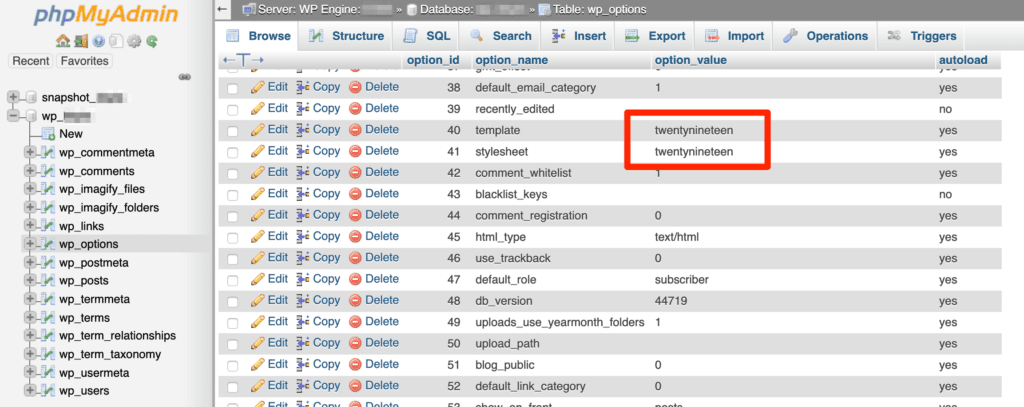
Task: Open the phpMyAdmin documentation icon
Action: [x=98, y=41]
